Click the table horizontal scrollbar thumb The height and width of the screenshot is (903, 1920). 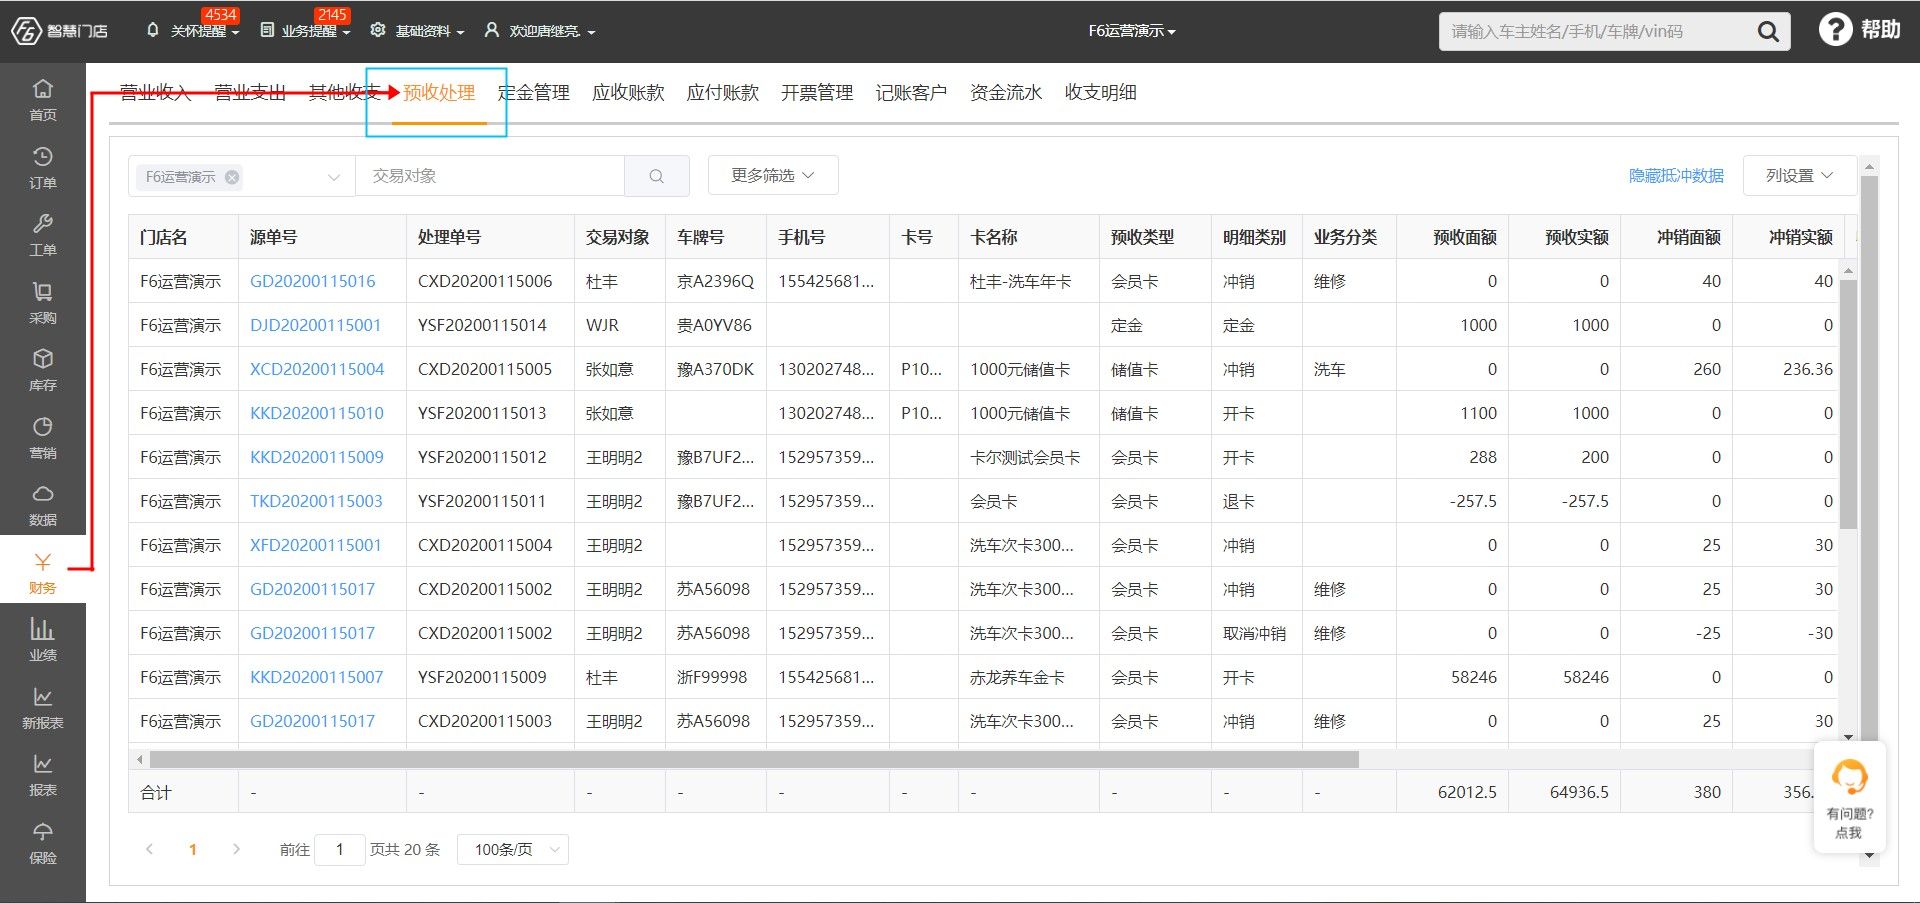pyautogui.click(x=755, y=759)
